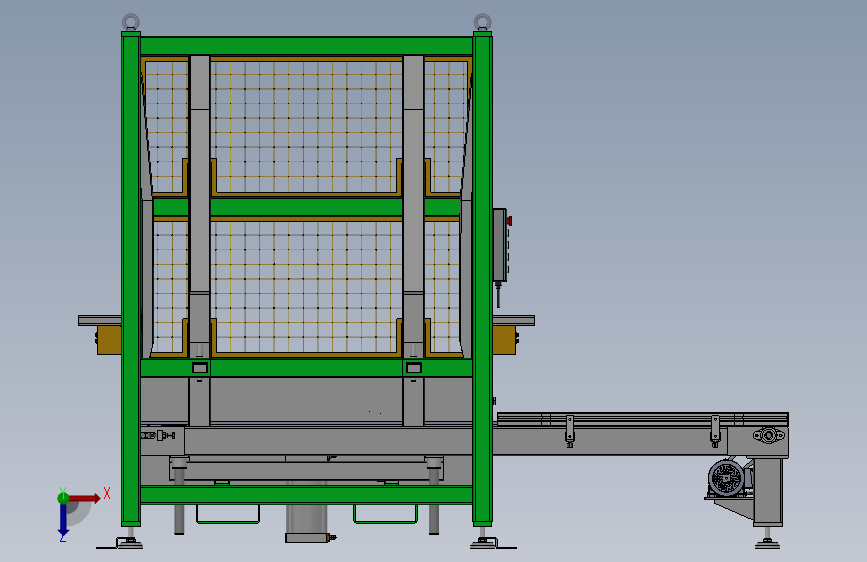Click the blue Z axis arrow of the triad

pos(63,520)
